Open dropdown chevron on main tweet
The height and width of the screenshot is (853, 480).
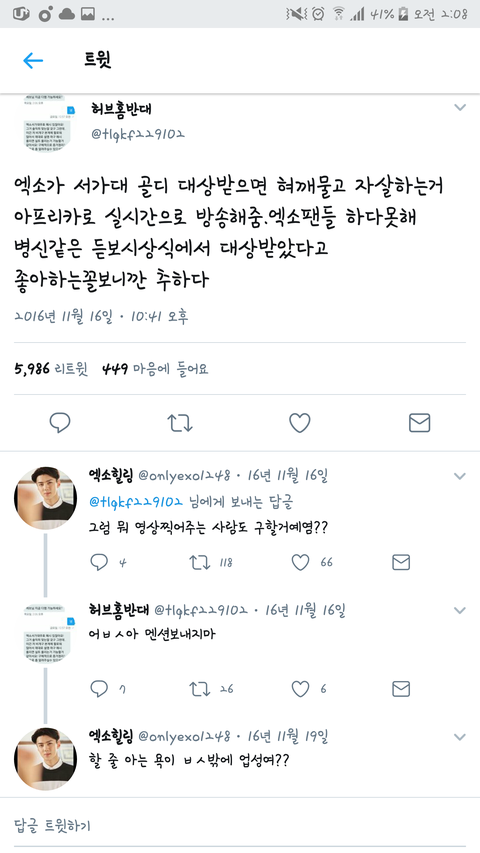(460, 108)
